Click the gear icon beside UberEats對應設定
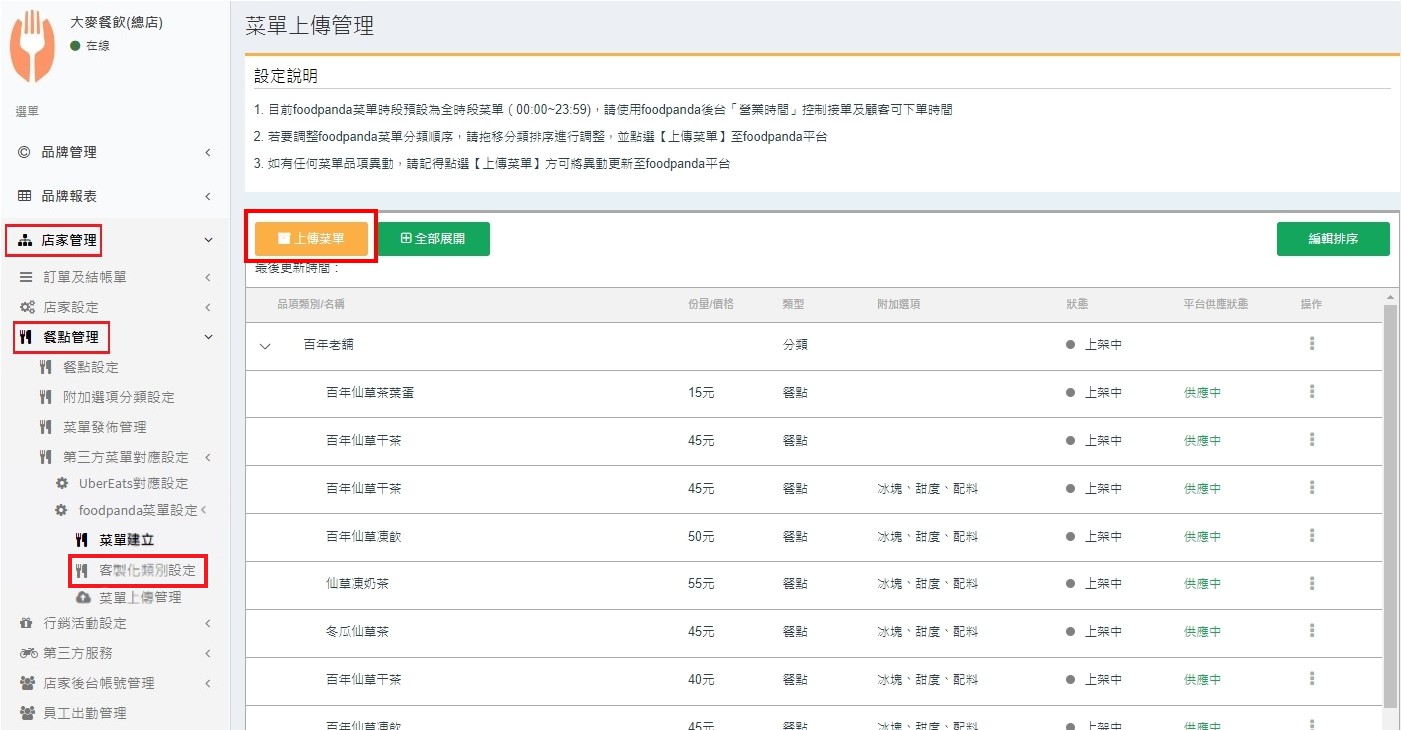Viewport: 1403px width, 730px height. [x=62, y=483]
